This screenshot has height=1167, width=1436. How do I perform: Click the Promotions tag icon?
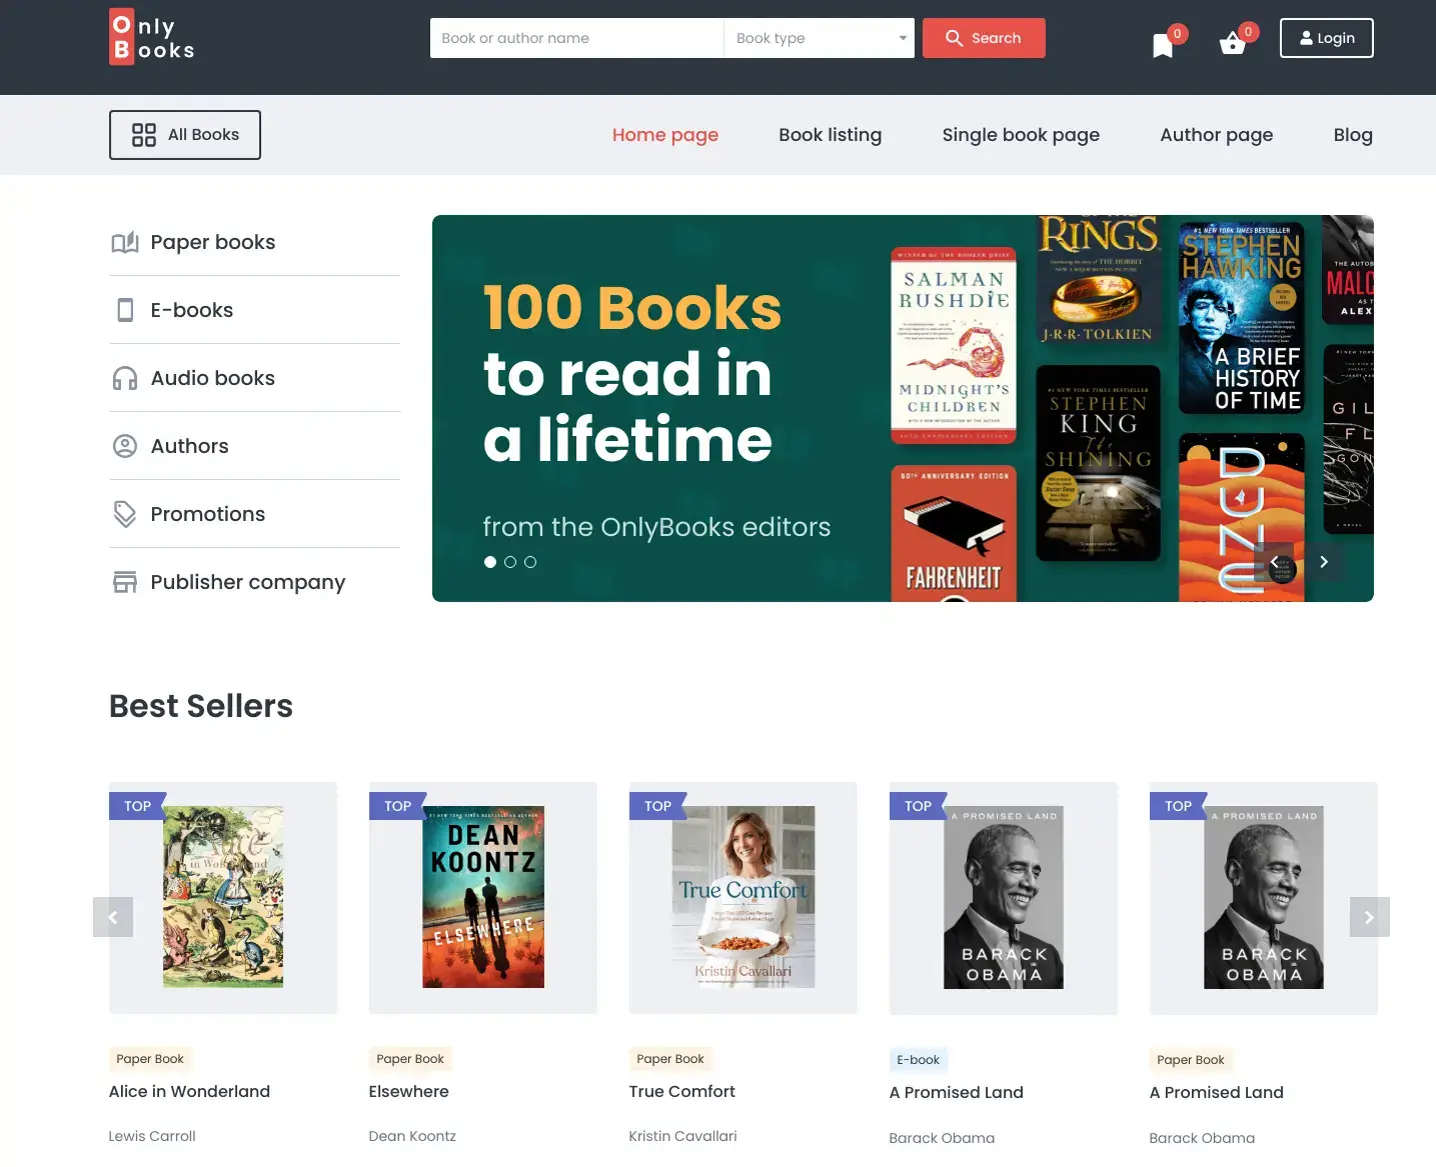[125, 513]
